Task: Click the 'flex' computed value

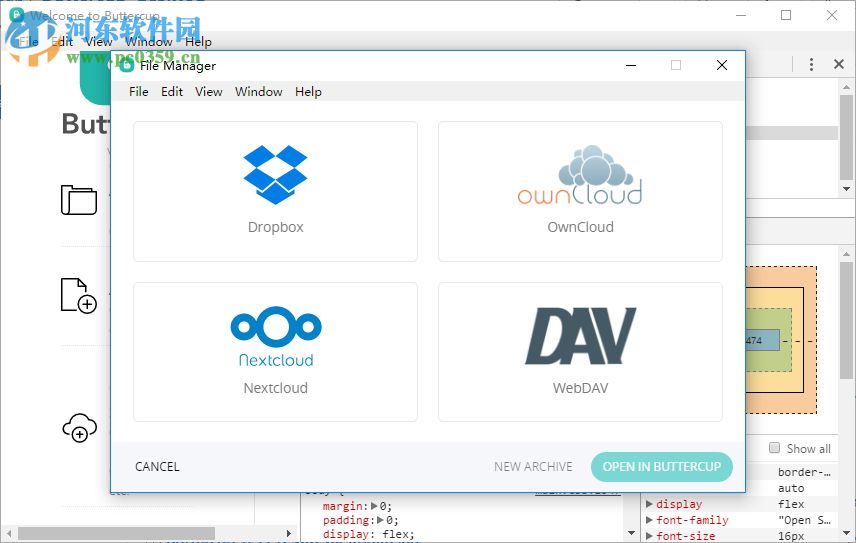Action: (x=791, y=504)
